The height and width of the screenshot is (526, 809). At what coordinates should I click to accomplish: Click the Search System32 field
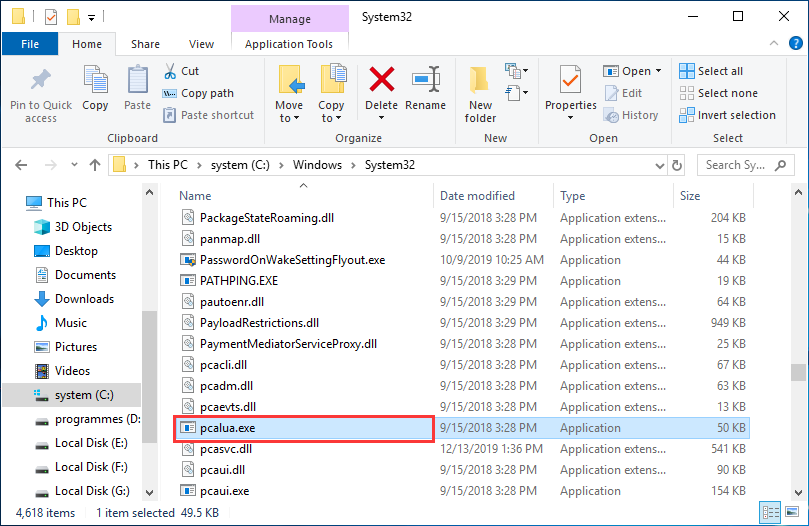(745, 165)
